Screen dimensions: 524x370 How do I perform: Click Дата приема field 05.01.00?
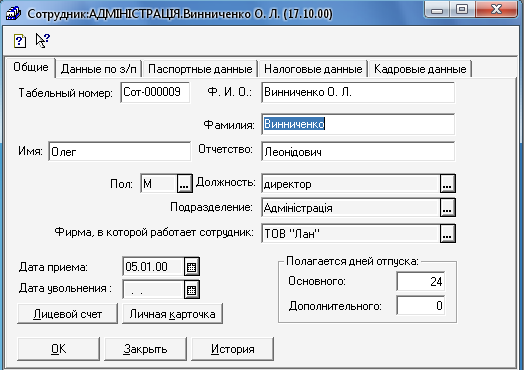point(153,266)
